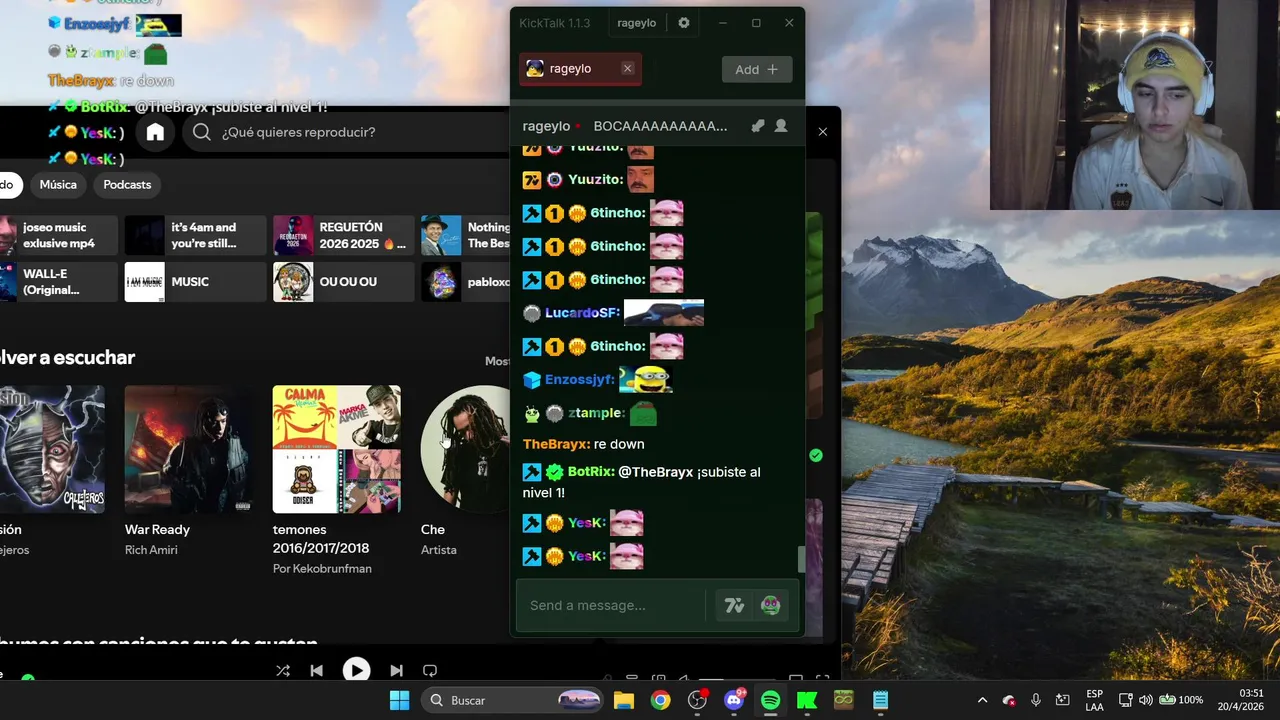The image size is (1280, 720).
Task: Select the Podcasts filter chip in Spotify
Action: (127, 185)
